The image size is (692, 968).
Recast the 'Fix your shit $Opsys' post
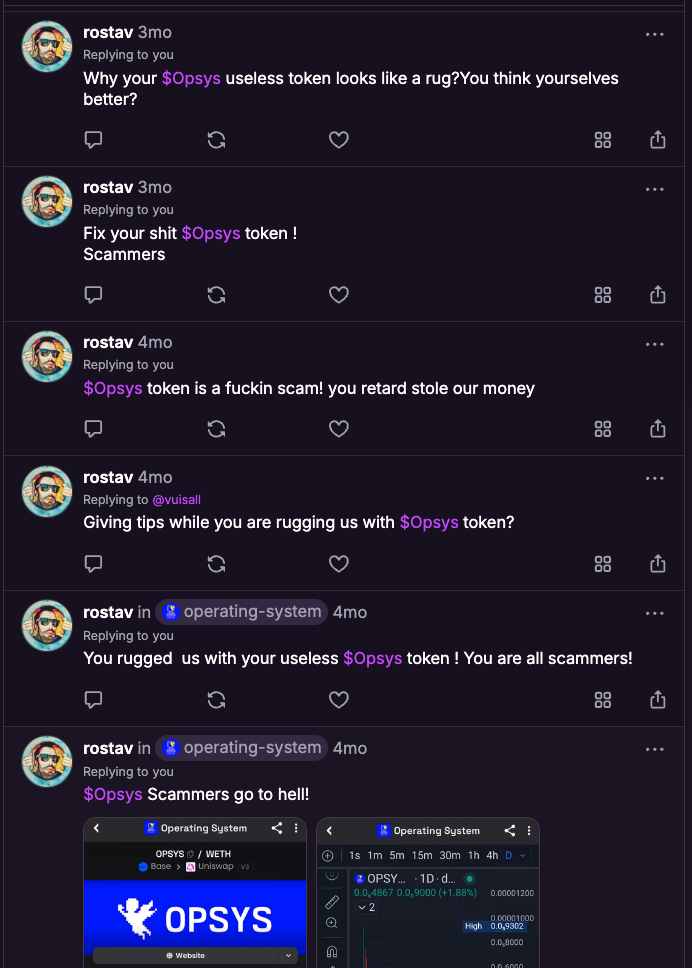click(x=216, y=295)
